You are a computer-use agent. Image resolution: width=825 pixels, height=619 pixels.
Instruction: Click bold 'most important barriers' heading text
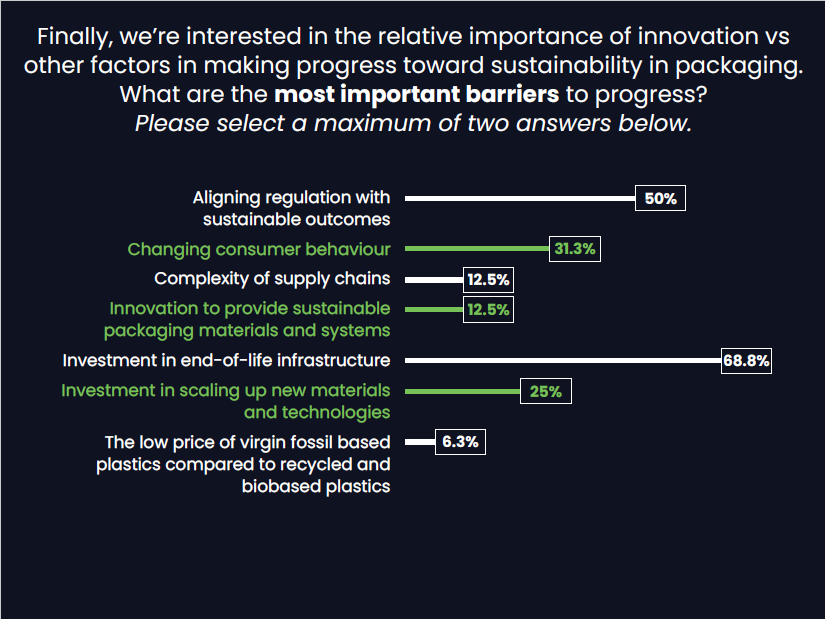pyautogui.click(x=416, y=95)
